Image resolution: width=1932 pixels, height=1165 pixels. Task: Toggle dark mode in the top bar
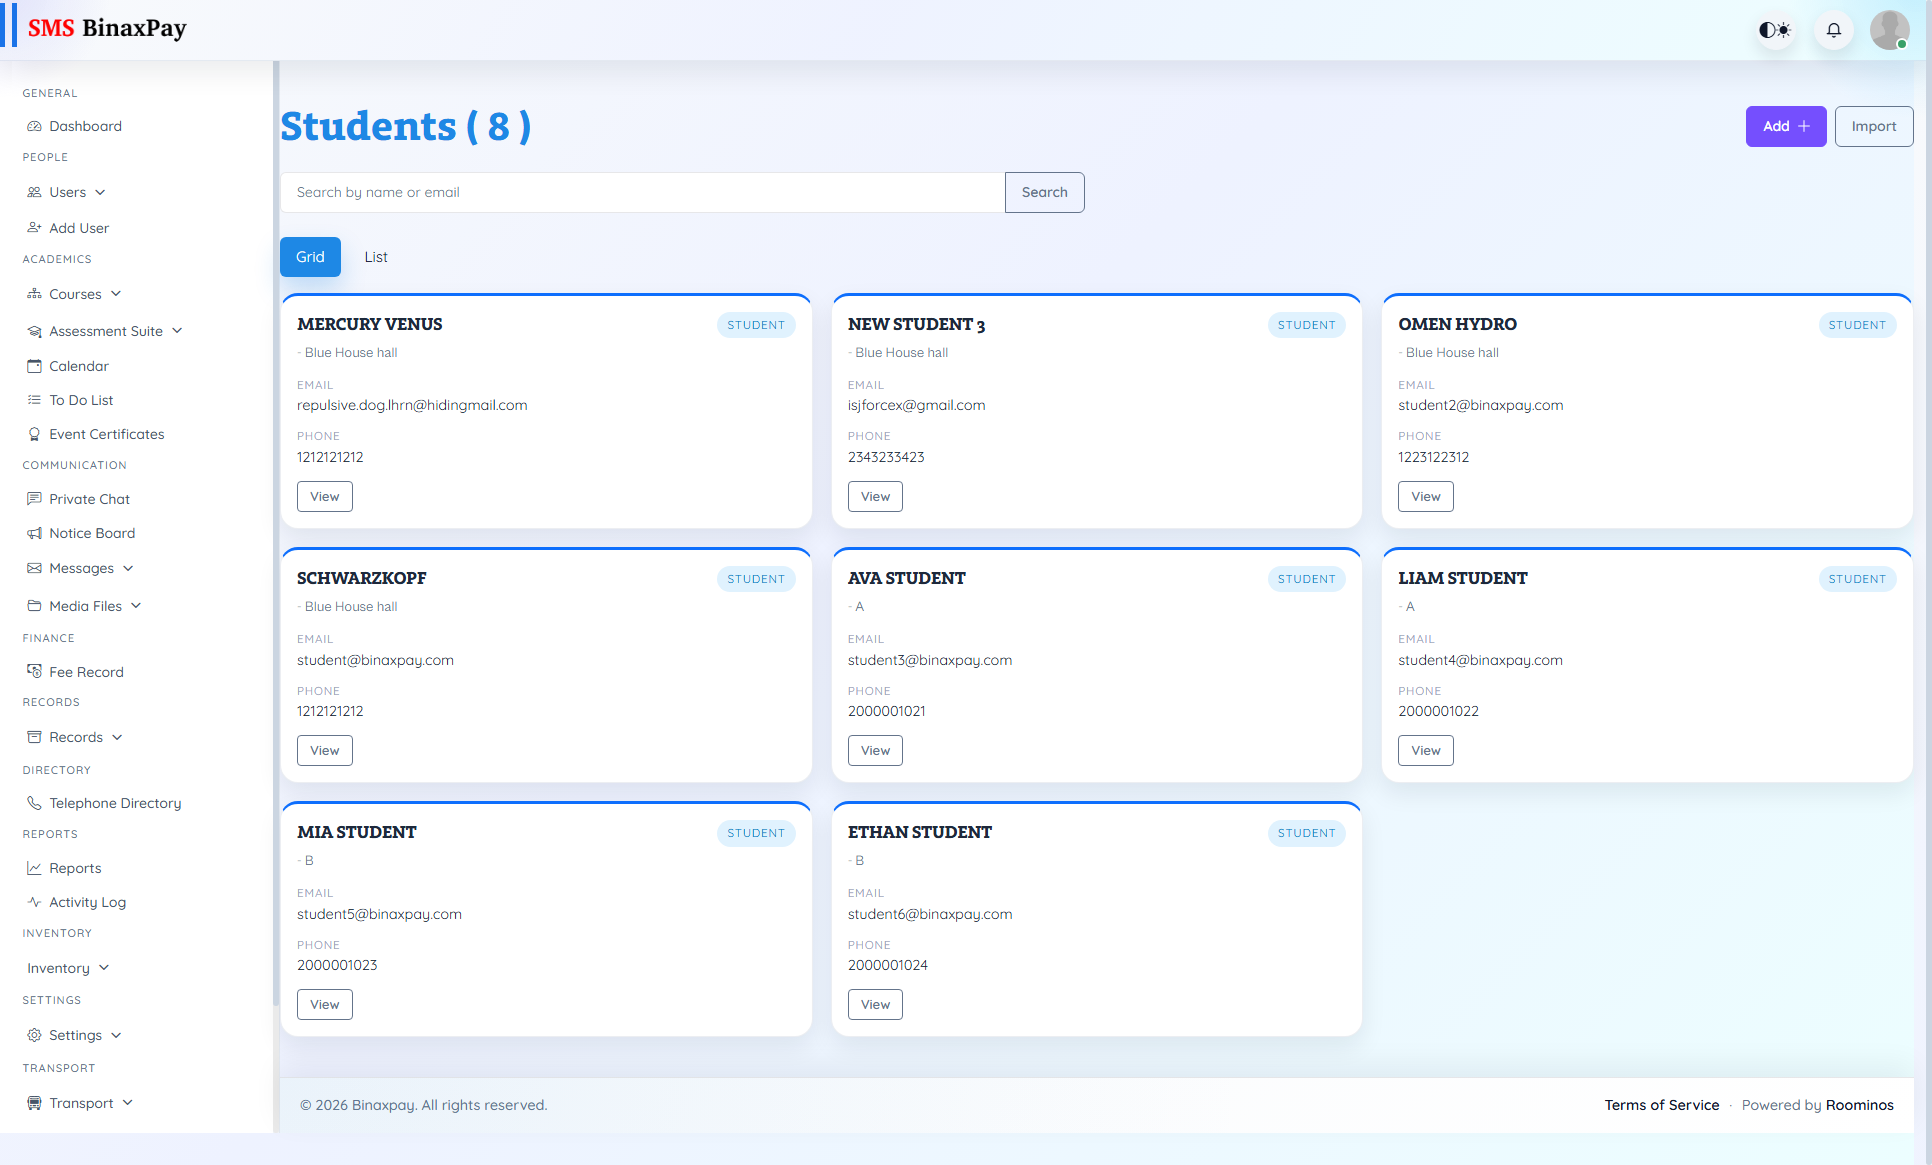pos(1775,30)
